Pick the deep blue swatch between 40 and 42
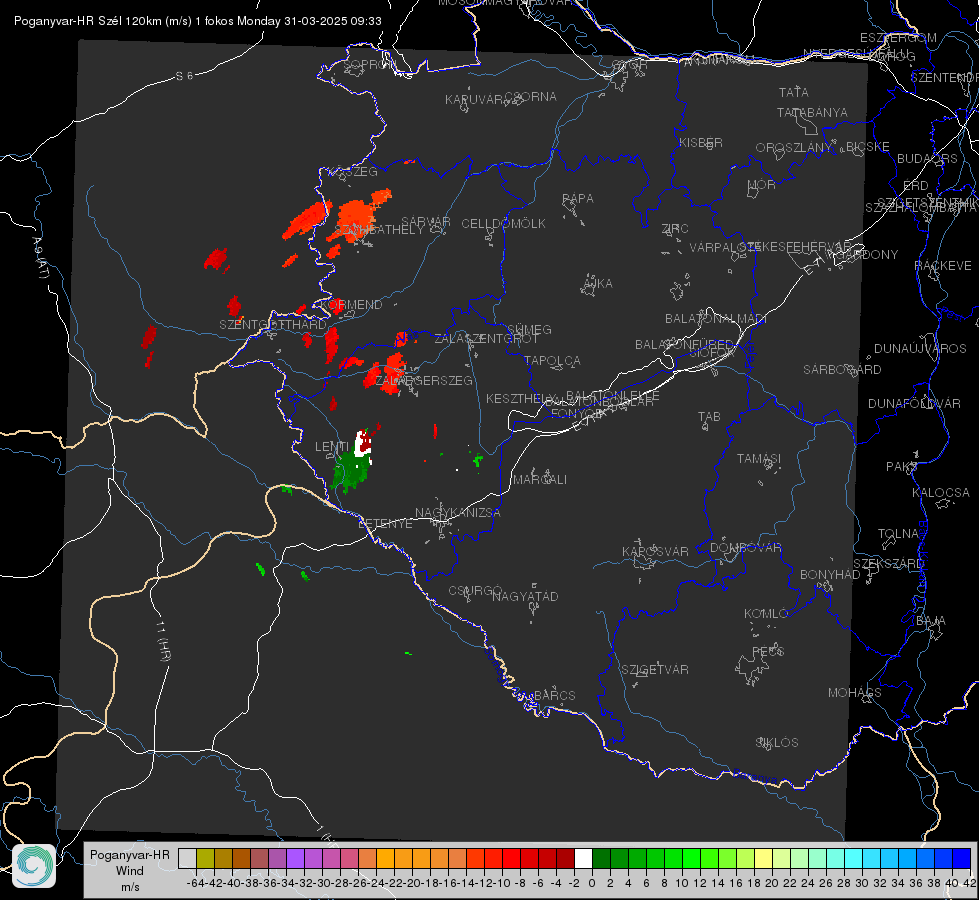The image size is (979, 900). coord(962,858)
